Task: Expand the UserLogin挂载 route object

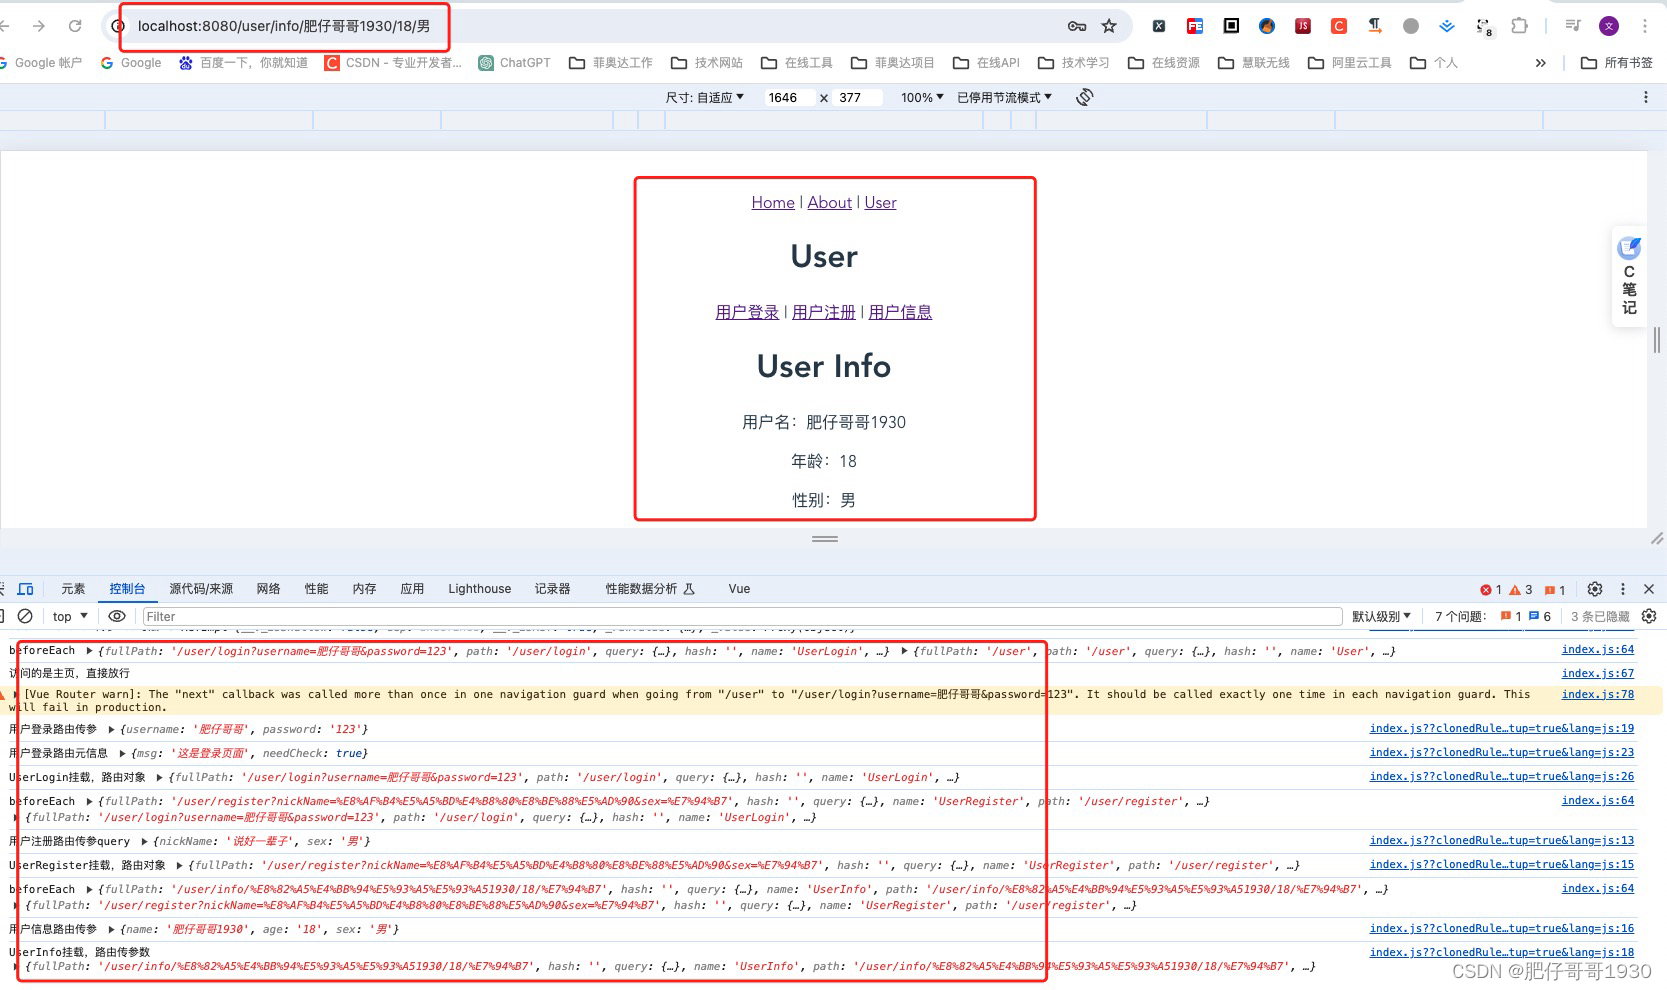Action: [x=160, y=778]
